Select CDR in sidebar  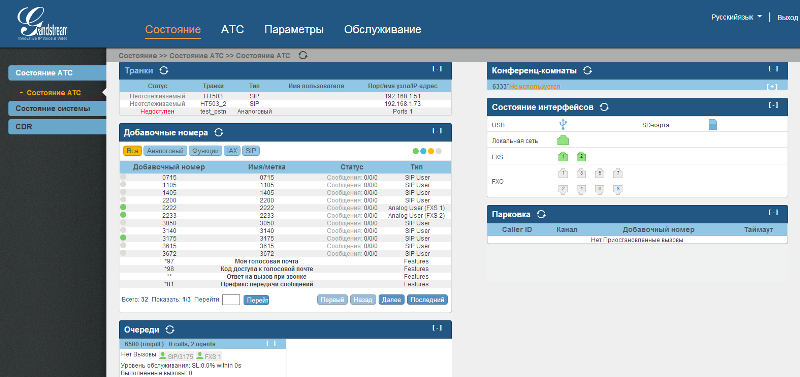point(57,127)
